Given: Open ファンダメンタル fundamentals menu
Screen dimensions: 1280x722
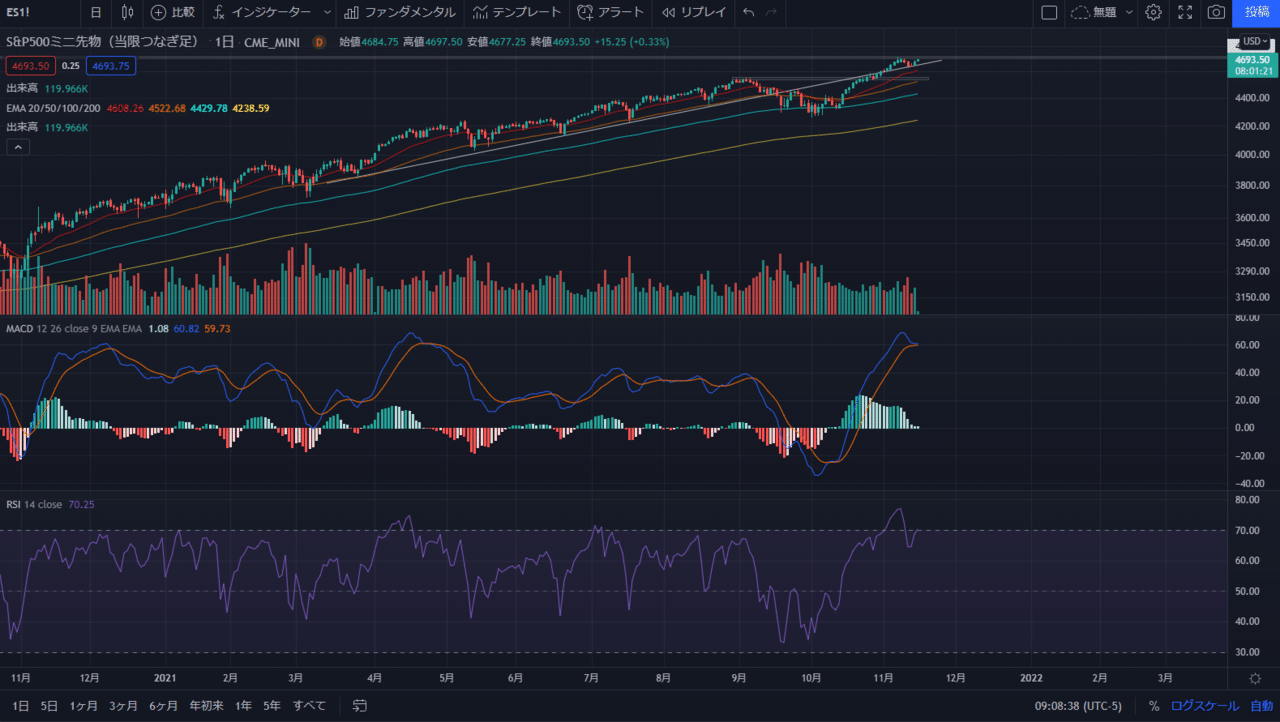Looking at the screenshot, I should 399,12.
